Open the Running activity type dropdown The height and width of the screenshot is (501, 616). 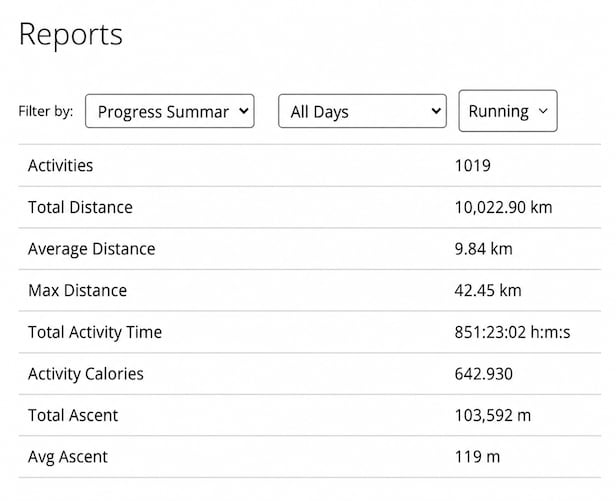tap(508, 111)
